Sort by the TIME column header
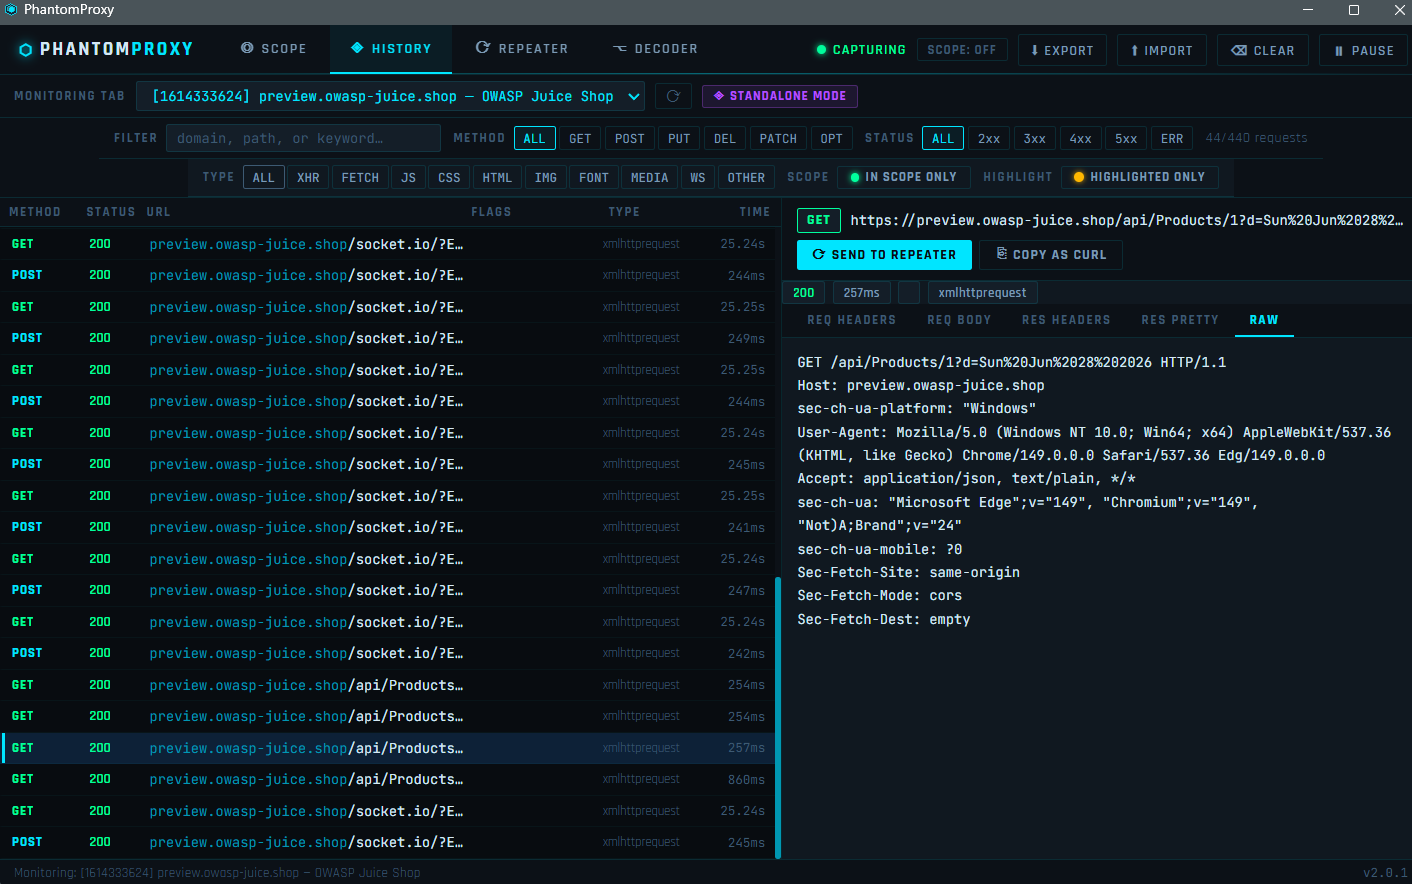Viewport: 1412px width, 884px height. pyautogui.click(x=755, y=212)
